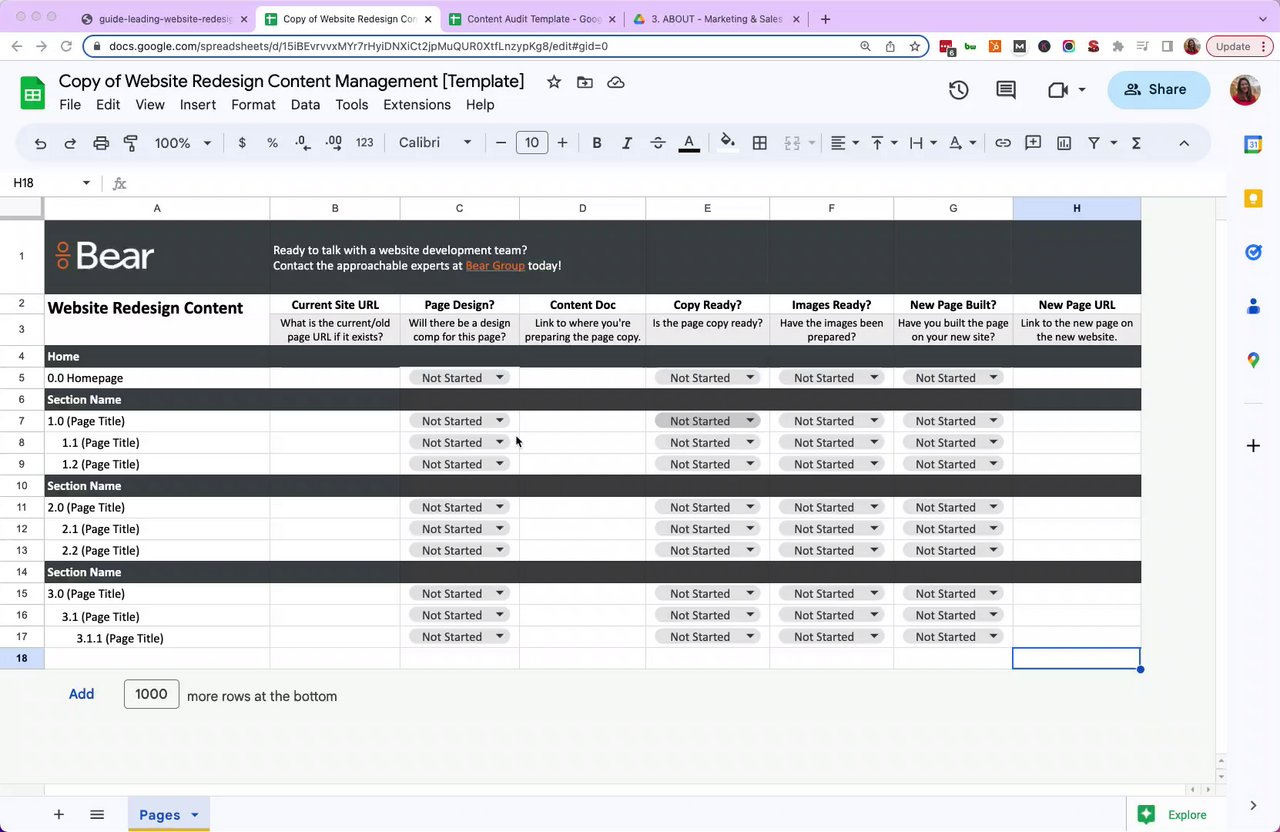This screenshot has width=1280, height=832.
Task: Format as currency
Action: point(242,143)
